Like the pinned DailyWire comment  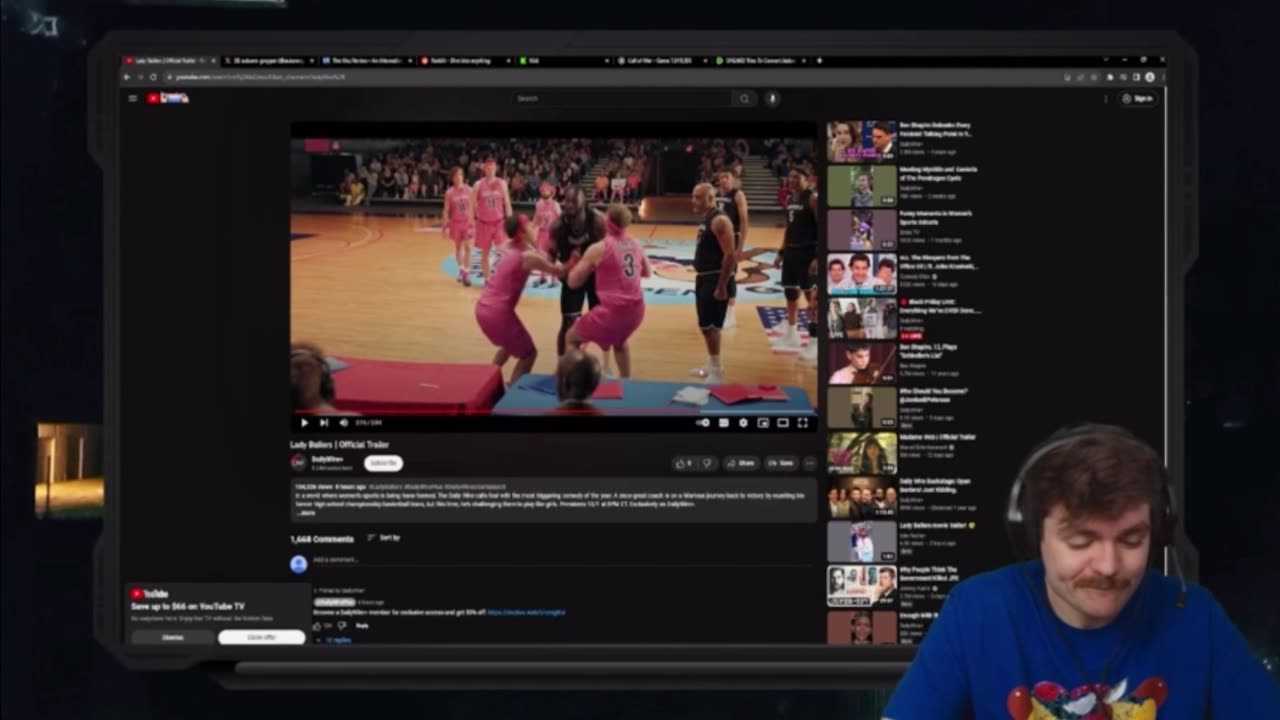point(318,625)
